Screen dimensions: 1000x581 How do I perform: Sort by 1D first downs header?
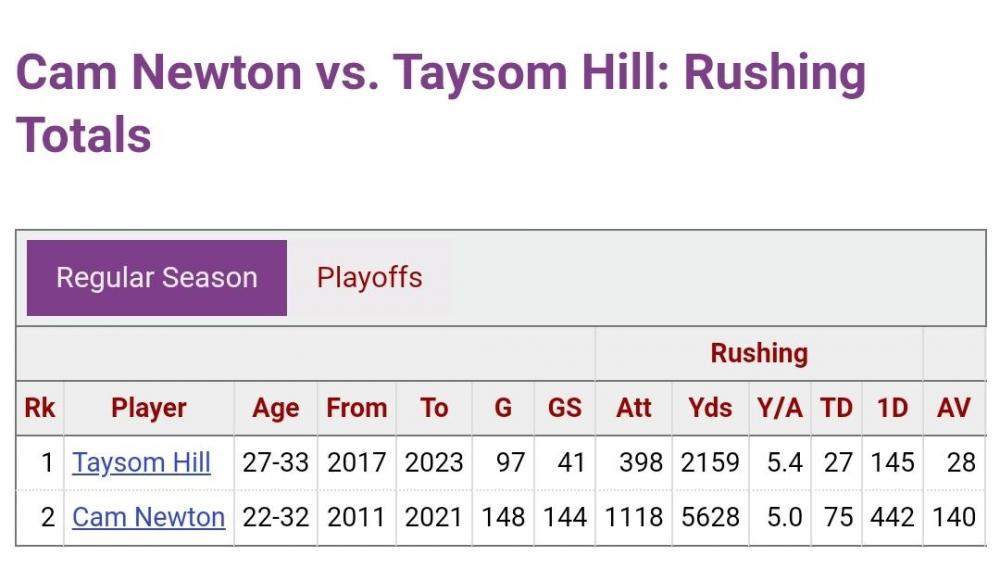[x=892, y=408]
